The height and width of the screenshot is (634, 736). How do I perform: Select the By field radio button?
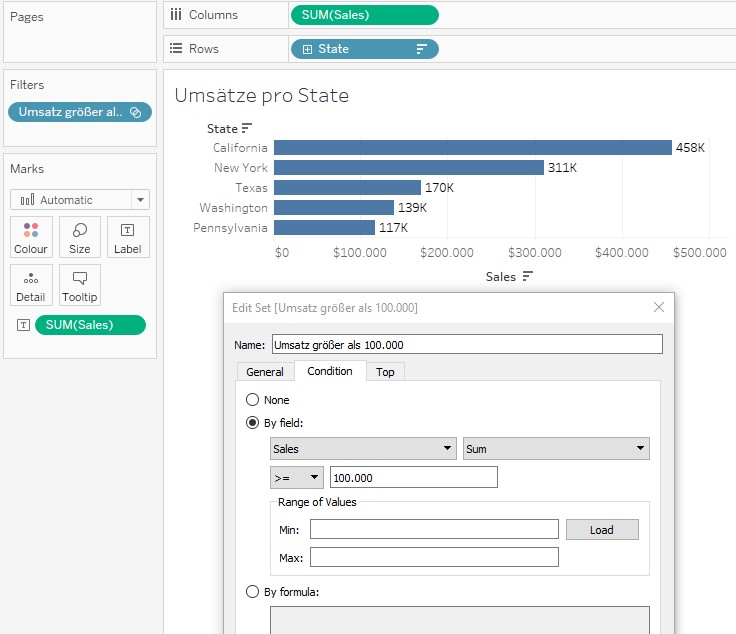[253, 422]
